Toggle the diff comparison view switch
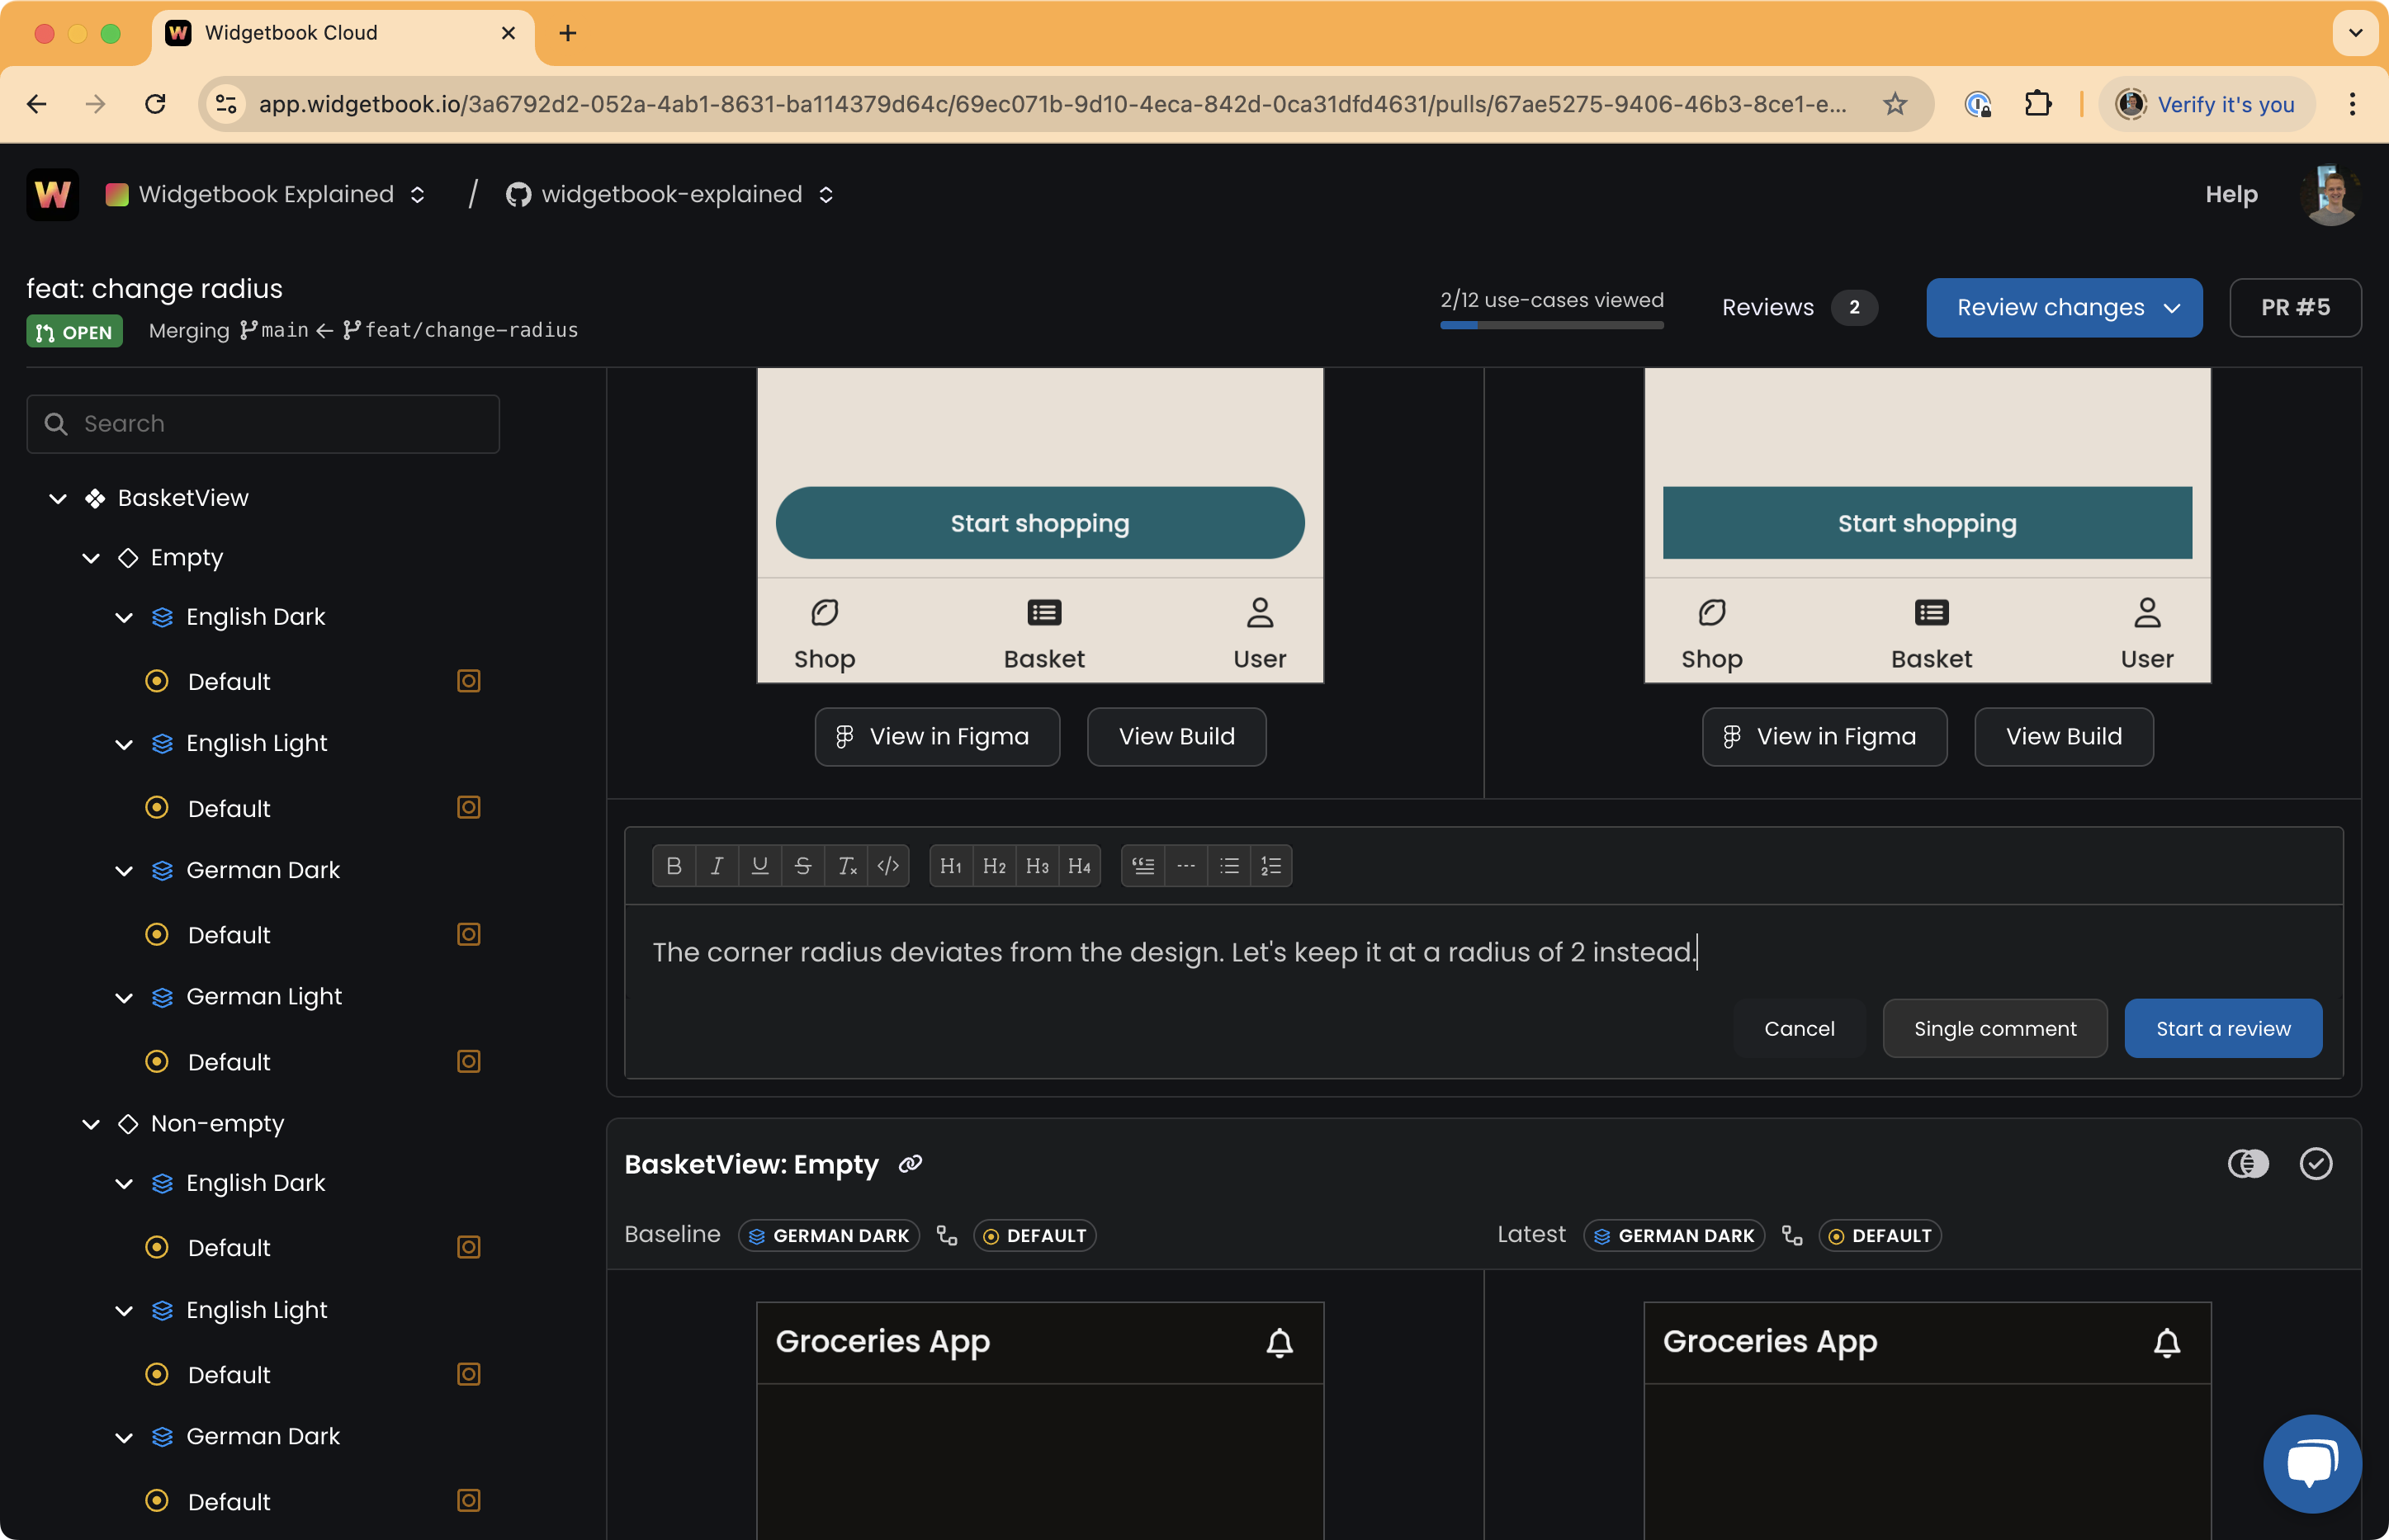 (x=2248, y=1164)
